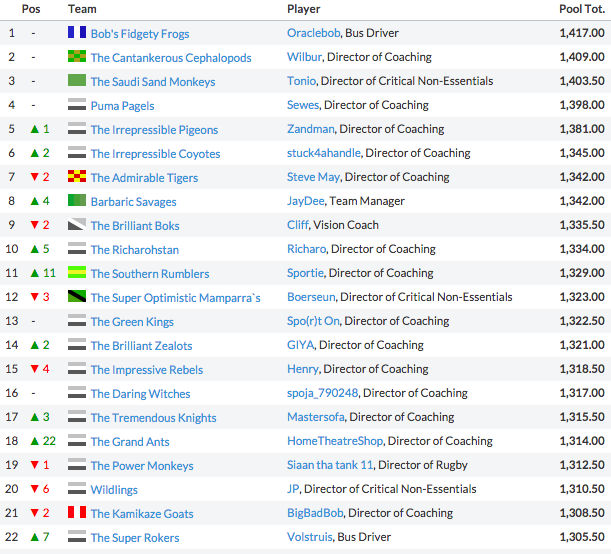
Task: View player profile JayDee
Action: pyautogui.click(x=306, y=201)
